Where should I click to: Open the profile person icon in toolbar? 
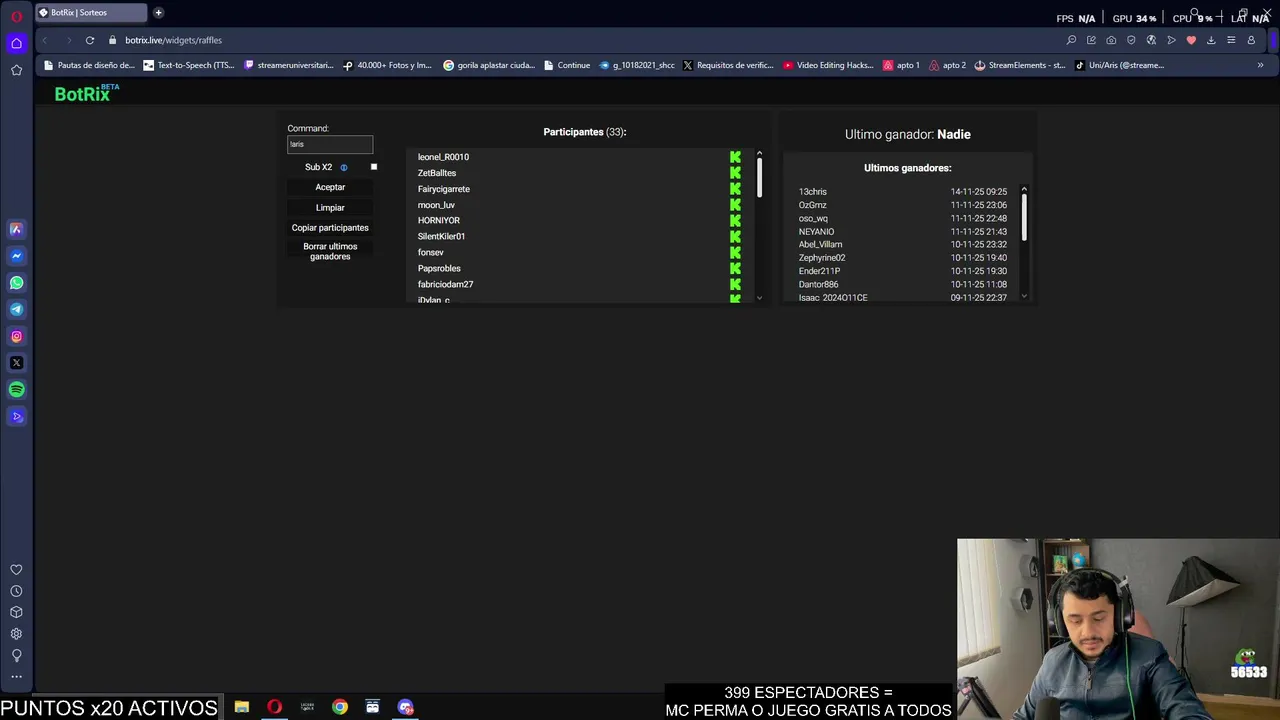(x=1251, y=40)
